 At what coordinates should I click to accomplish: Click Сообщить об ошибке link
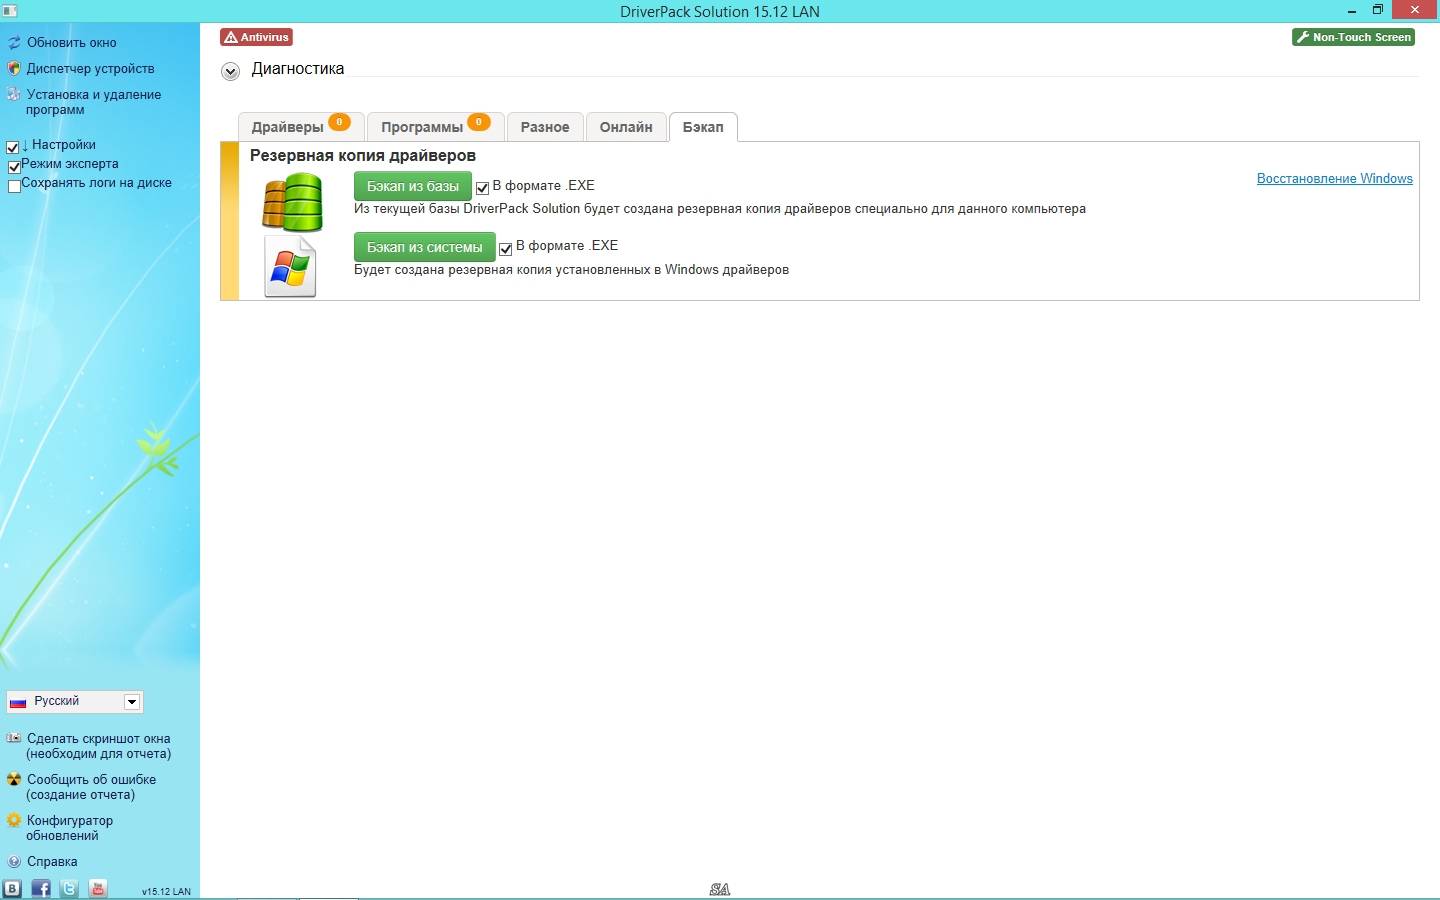click(x=91, y=787)
